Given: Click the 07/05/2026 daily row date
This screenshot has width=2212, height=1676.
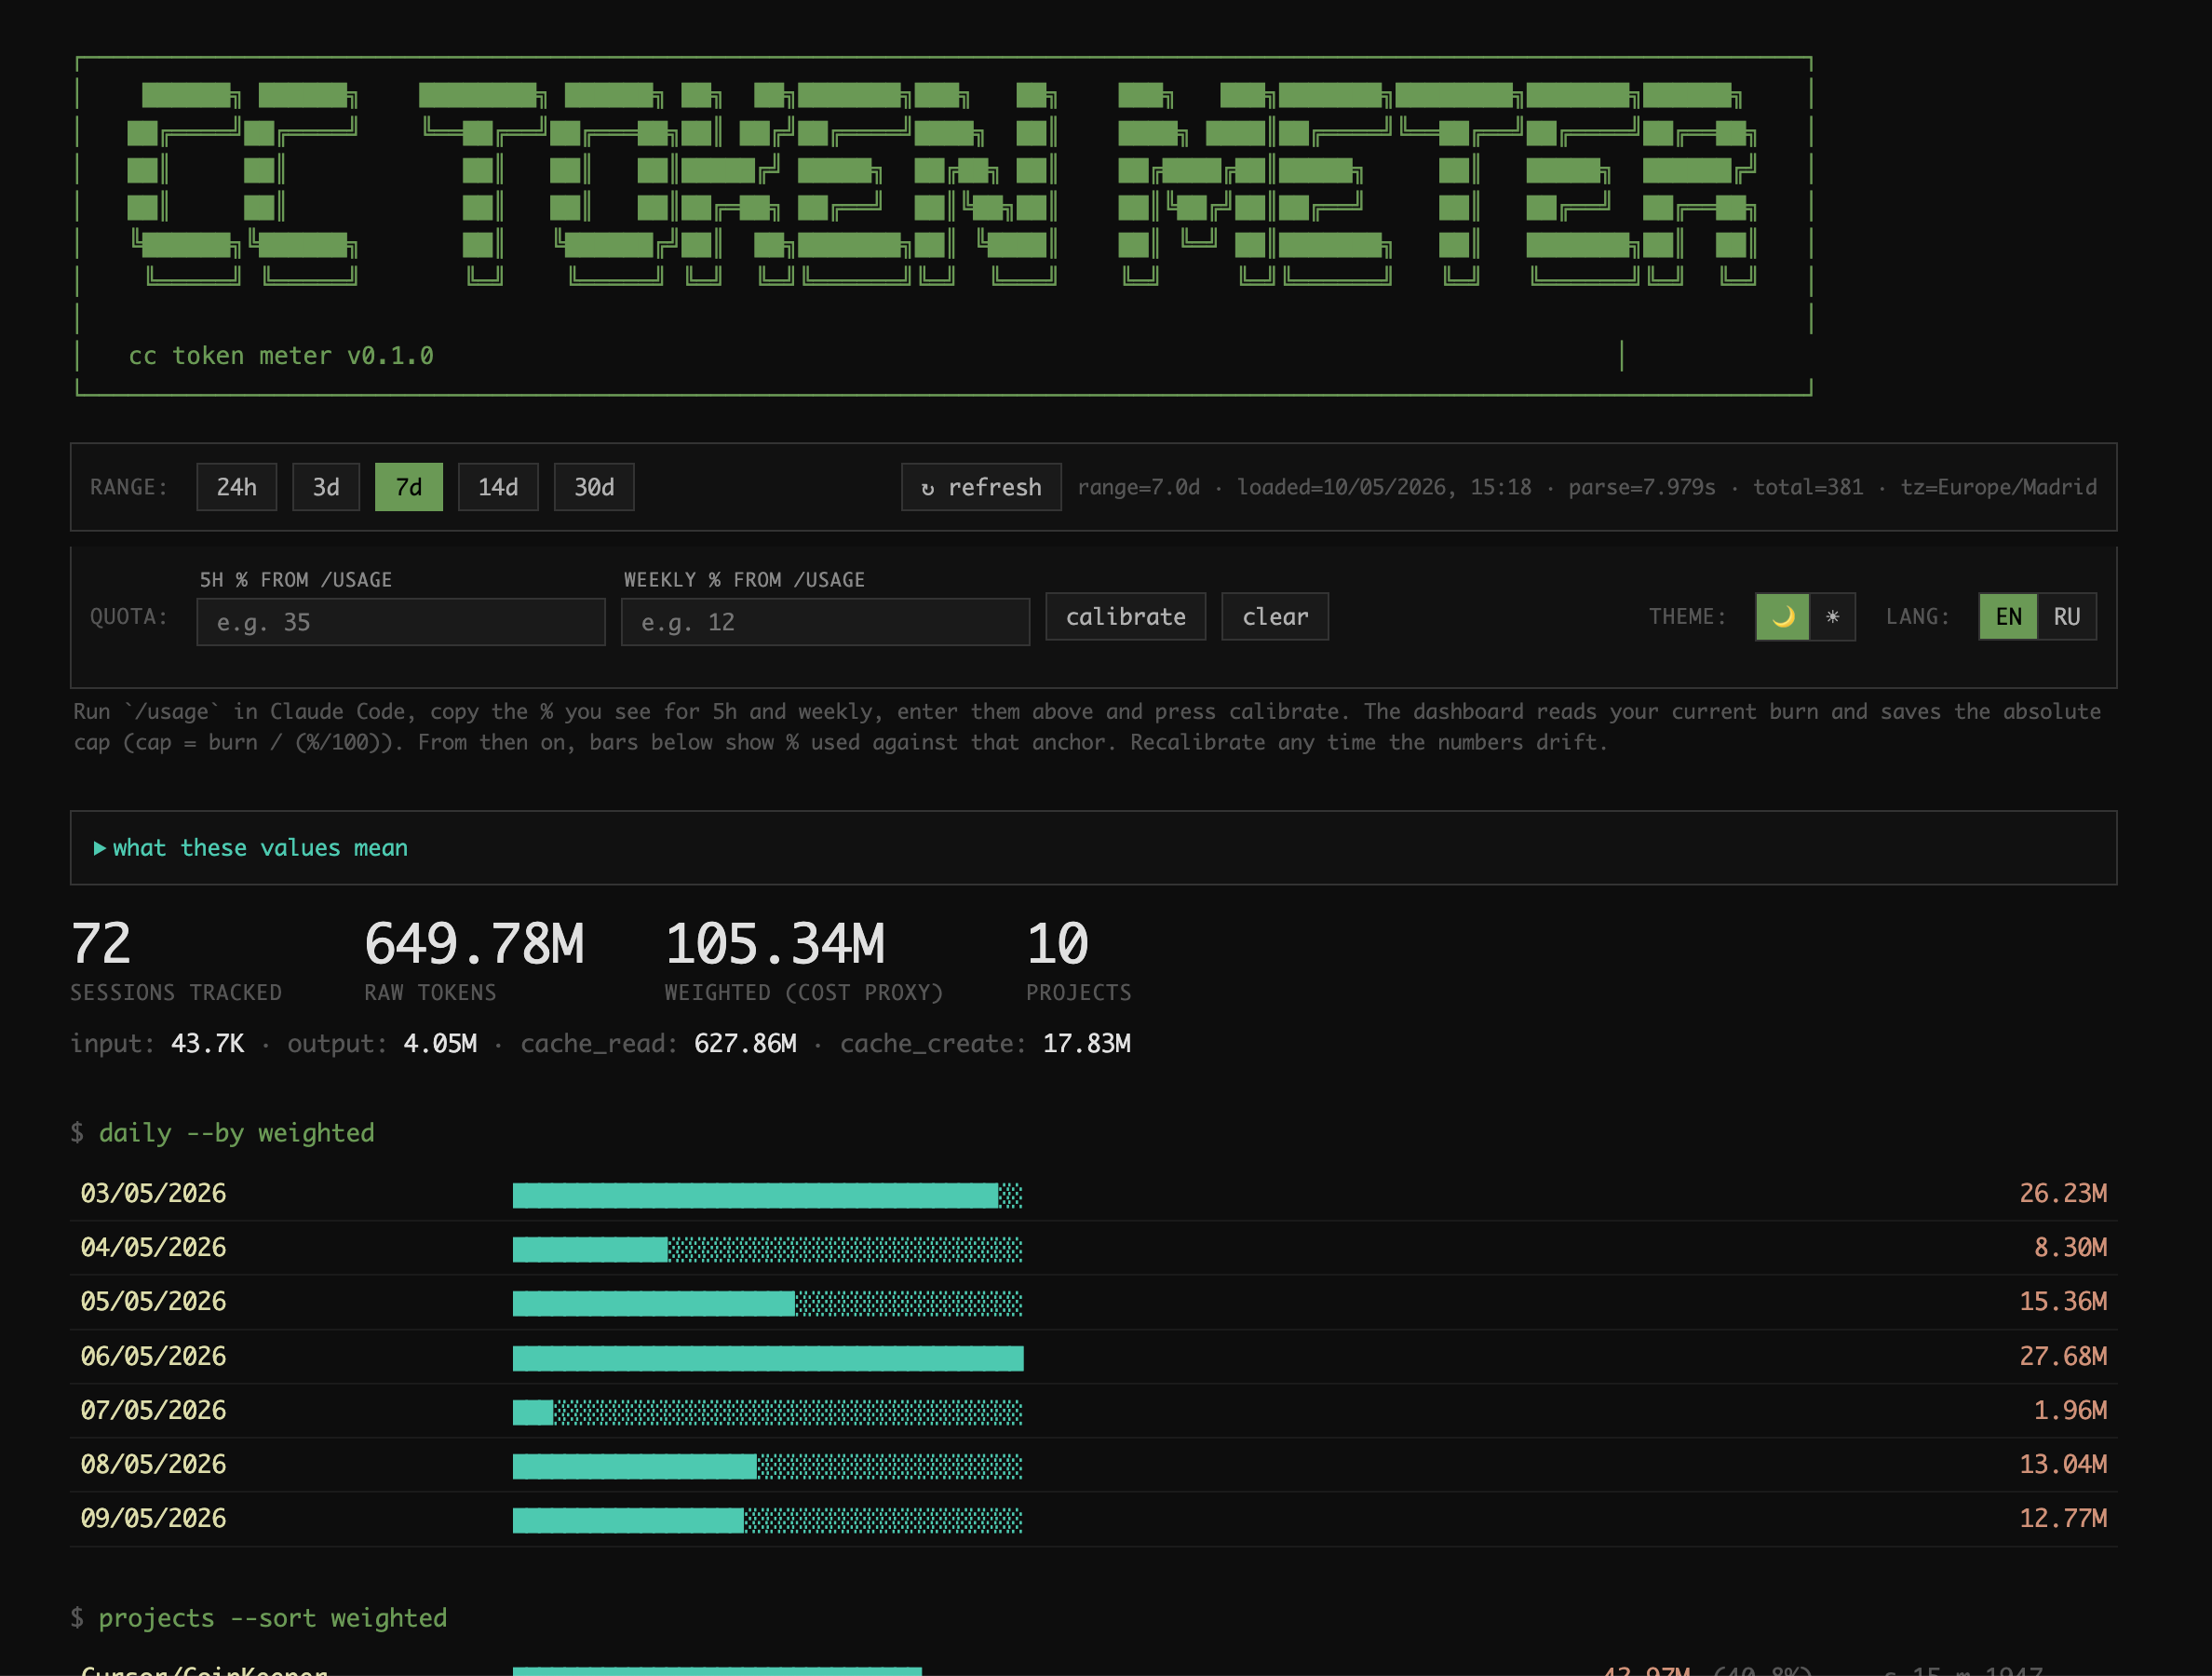Looking at the screenshot, I should point(153,1410).
